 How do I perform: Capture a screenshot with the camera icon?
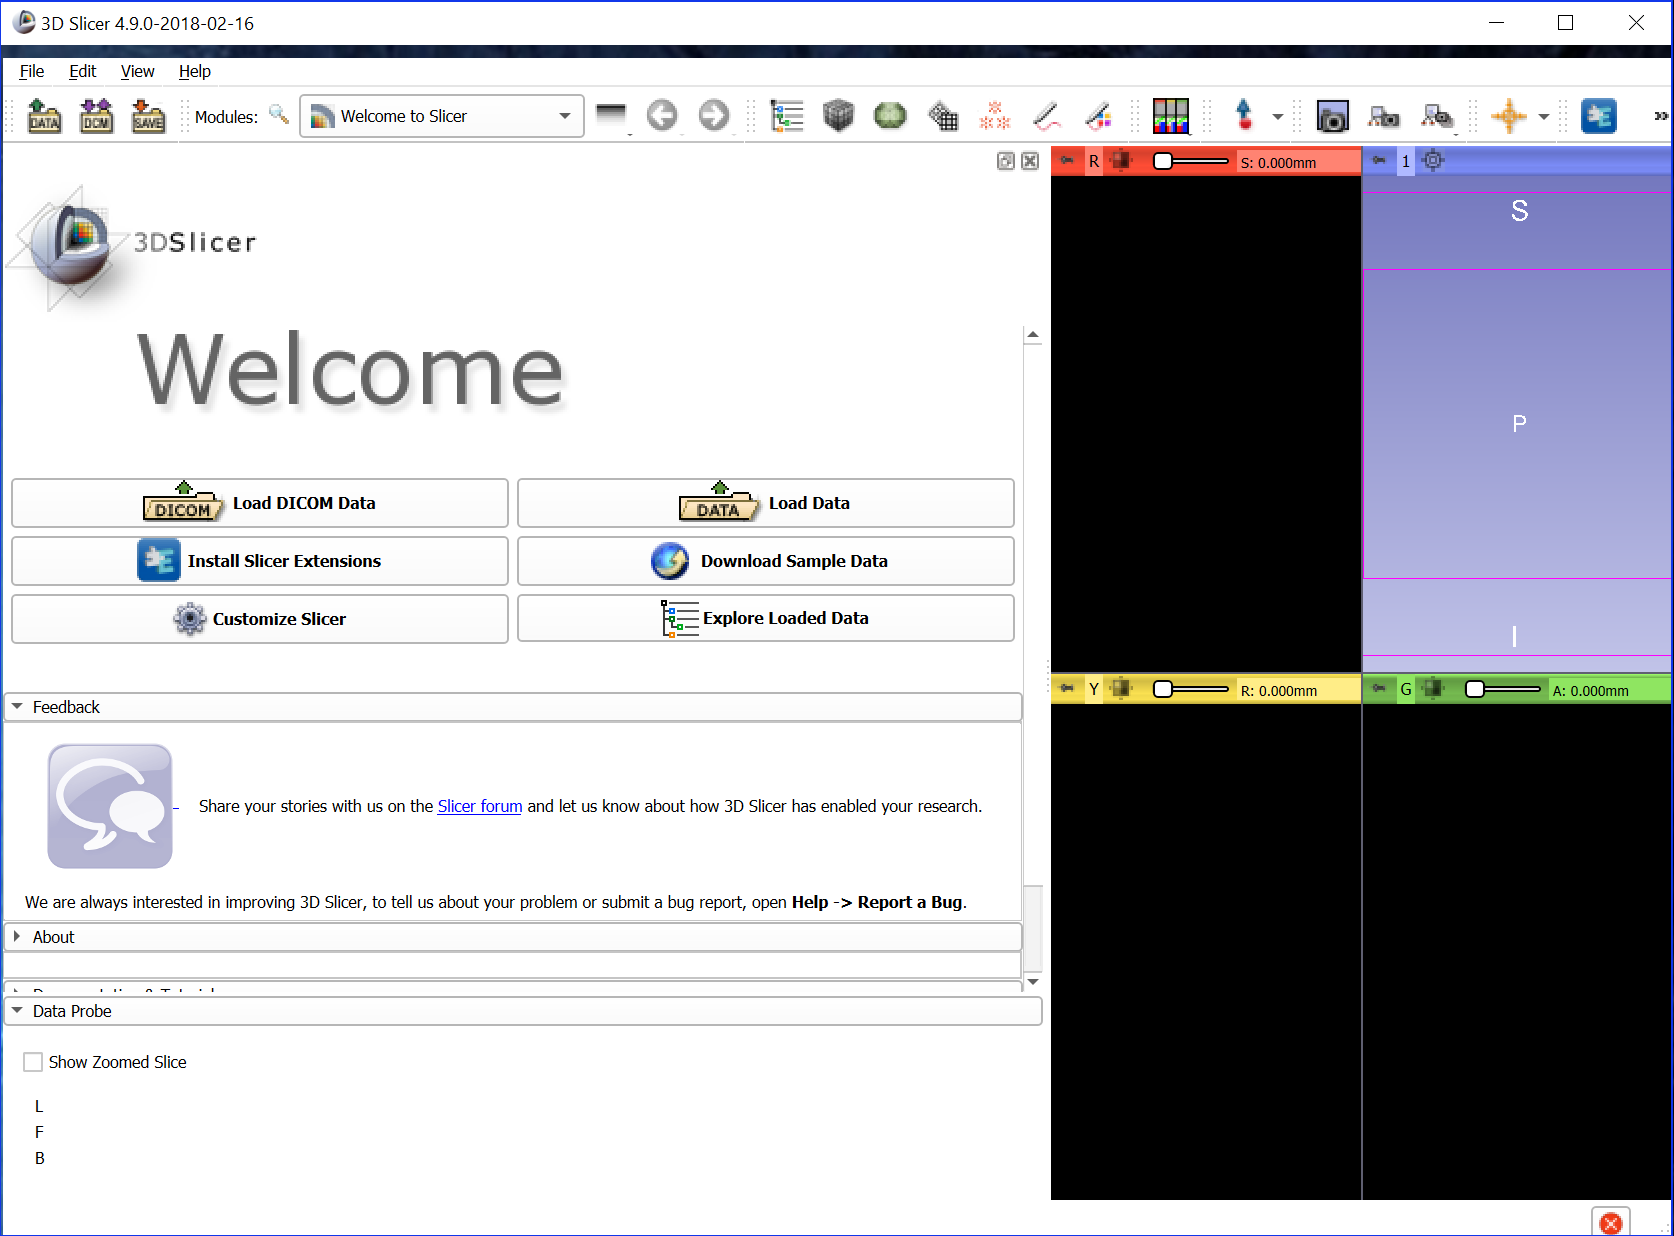point(1332,116)
